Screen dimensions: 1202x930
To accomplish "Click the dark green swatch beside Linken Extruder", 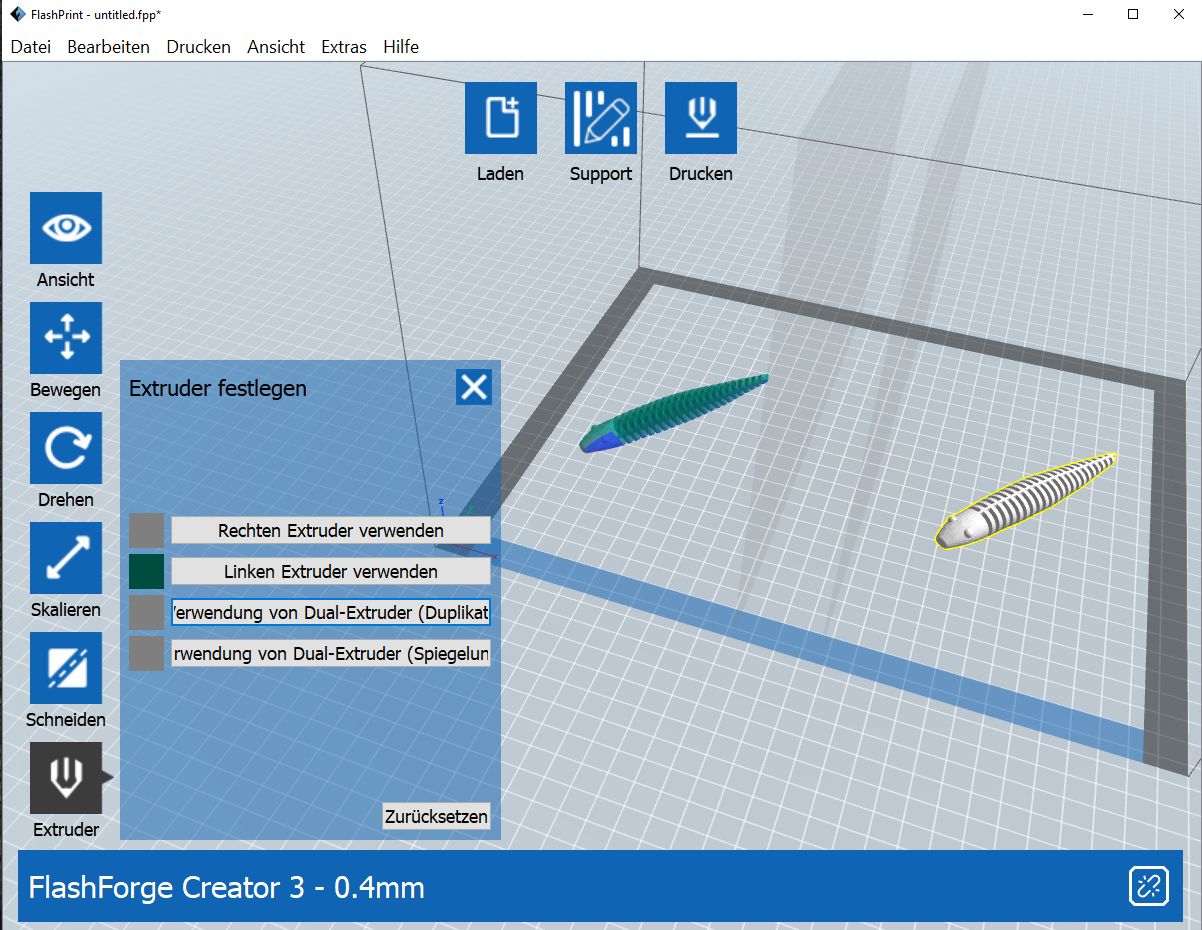I will tap(146, 572).
